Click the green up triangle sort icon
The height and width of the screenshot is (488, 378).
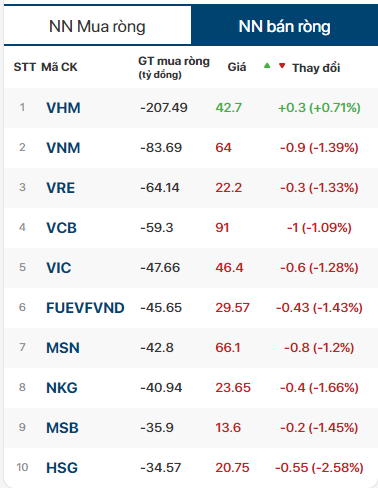[x=267, y=66]
